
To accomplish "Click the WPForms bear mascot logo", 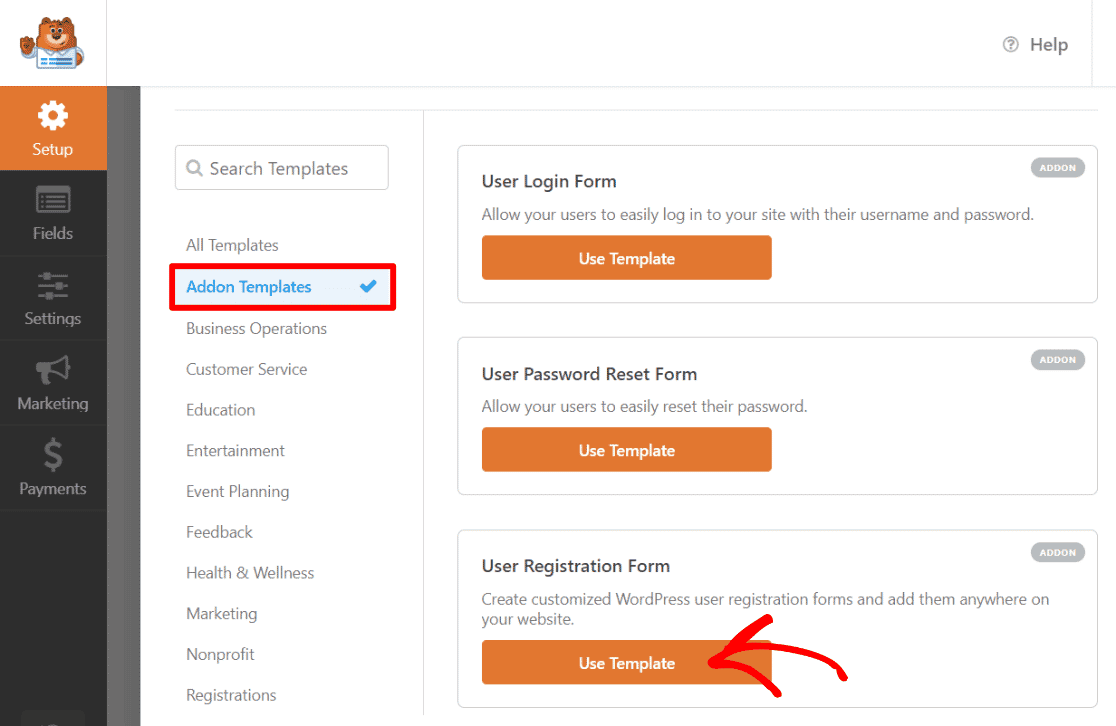I will pyautogui.click(x=52, y=42).
